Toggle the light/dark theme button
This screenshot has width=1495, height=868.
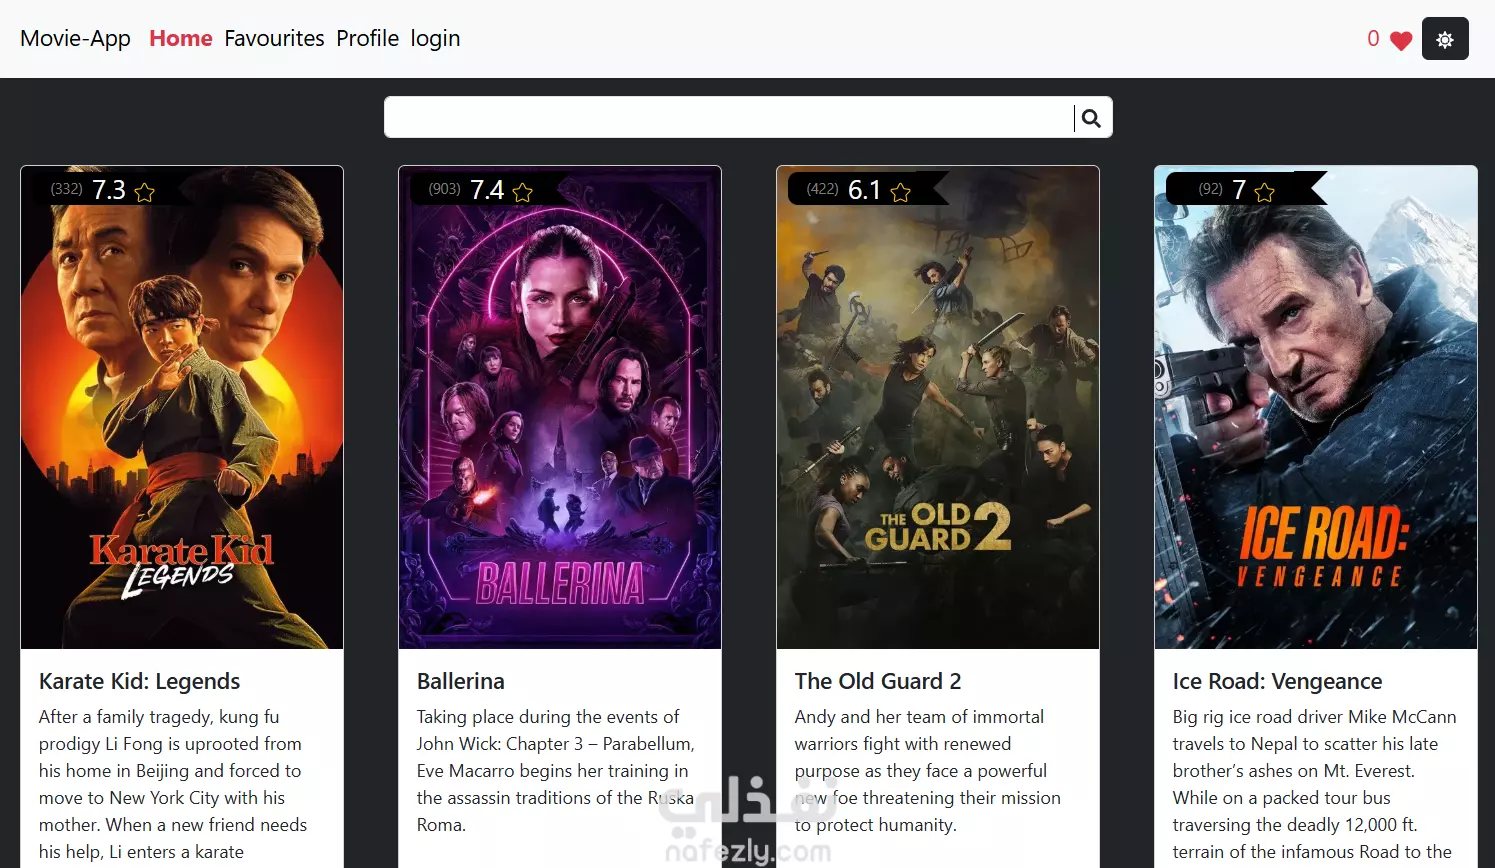point(1445,39)
